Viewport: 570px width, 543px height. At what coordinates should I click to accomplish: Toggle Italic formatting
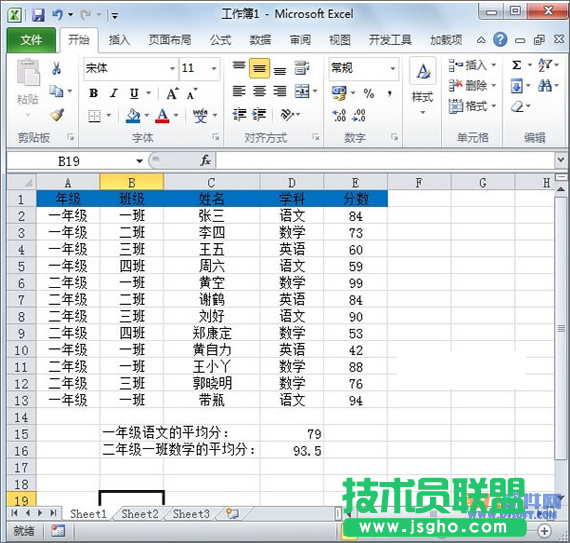[114, 93]
